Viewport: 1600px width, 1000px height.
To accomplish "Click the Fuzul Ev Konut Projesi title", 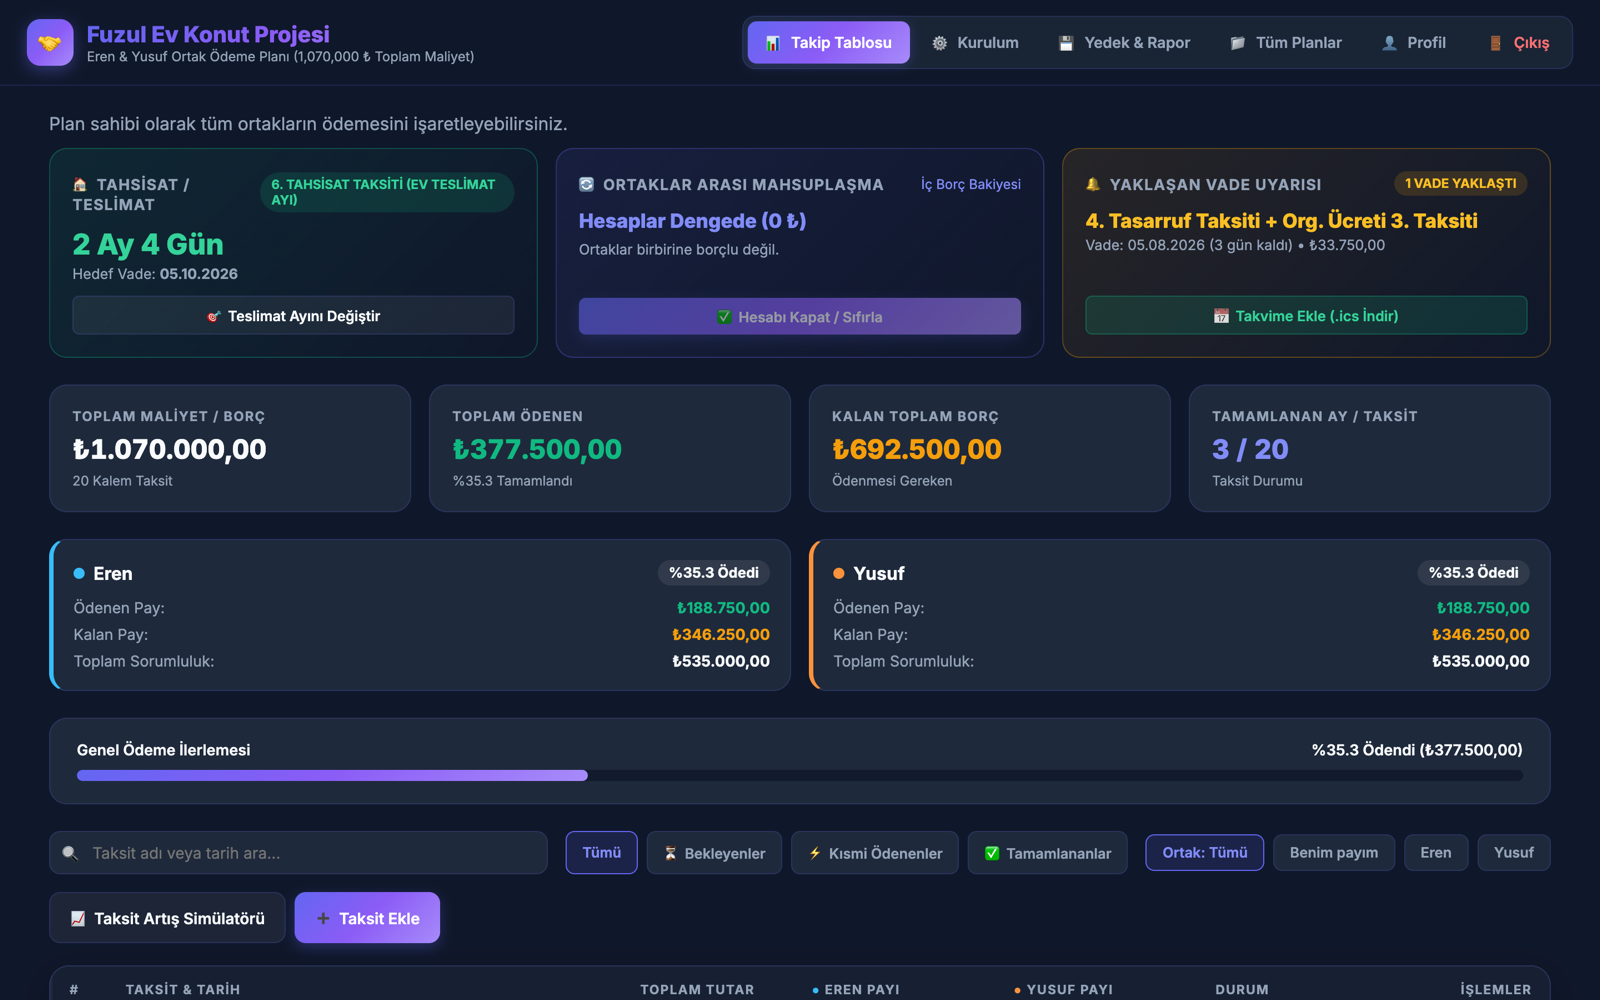I will (x=208, y=34).
